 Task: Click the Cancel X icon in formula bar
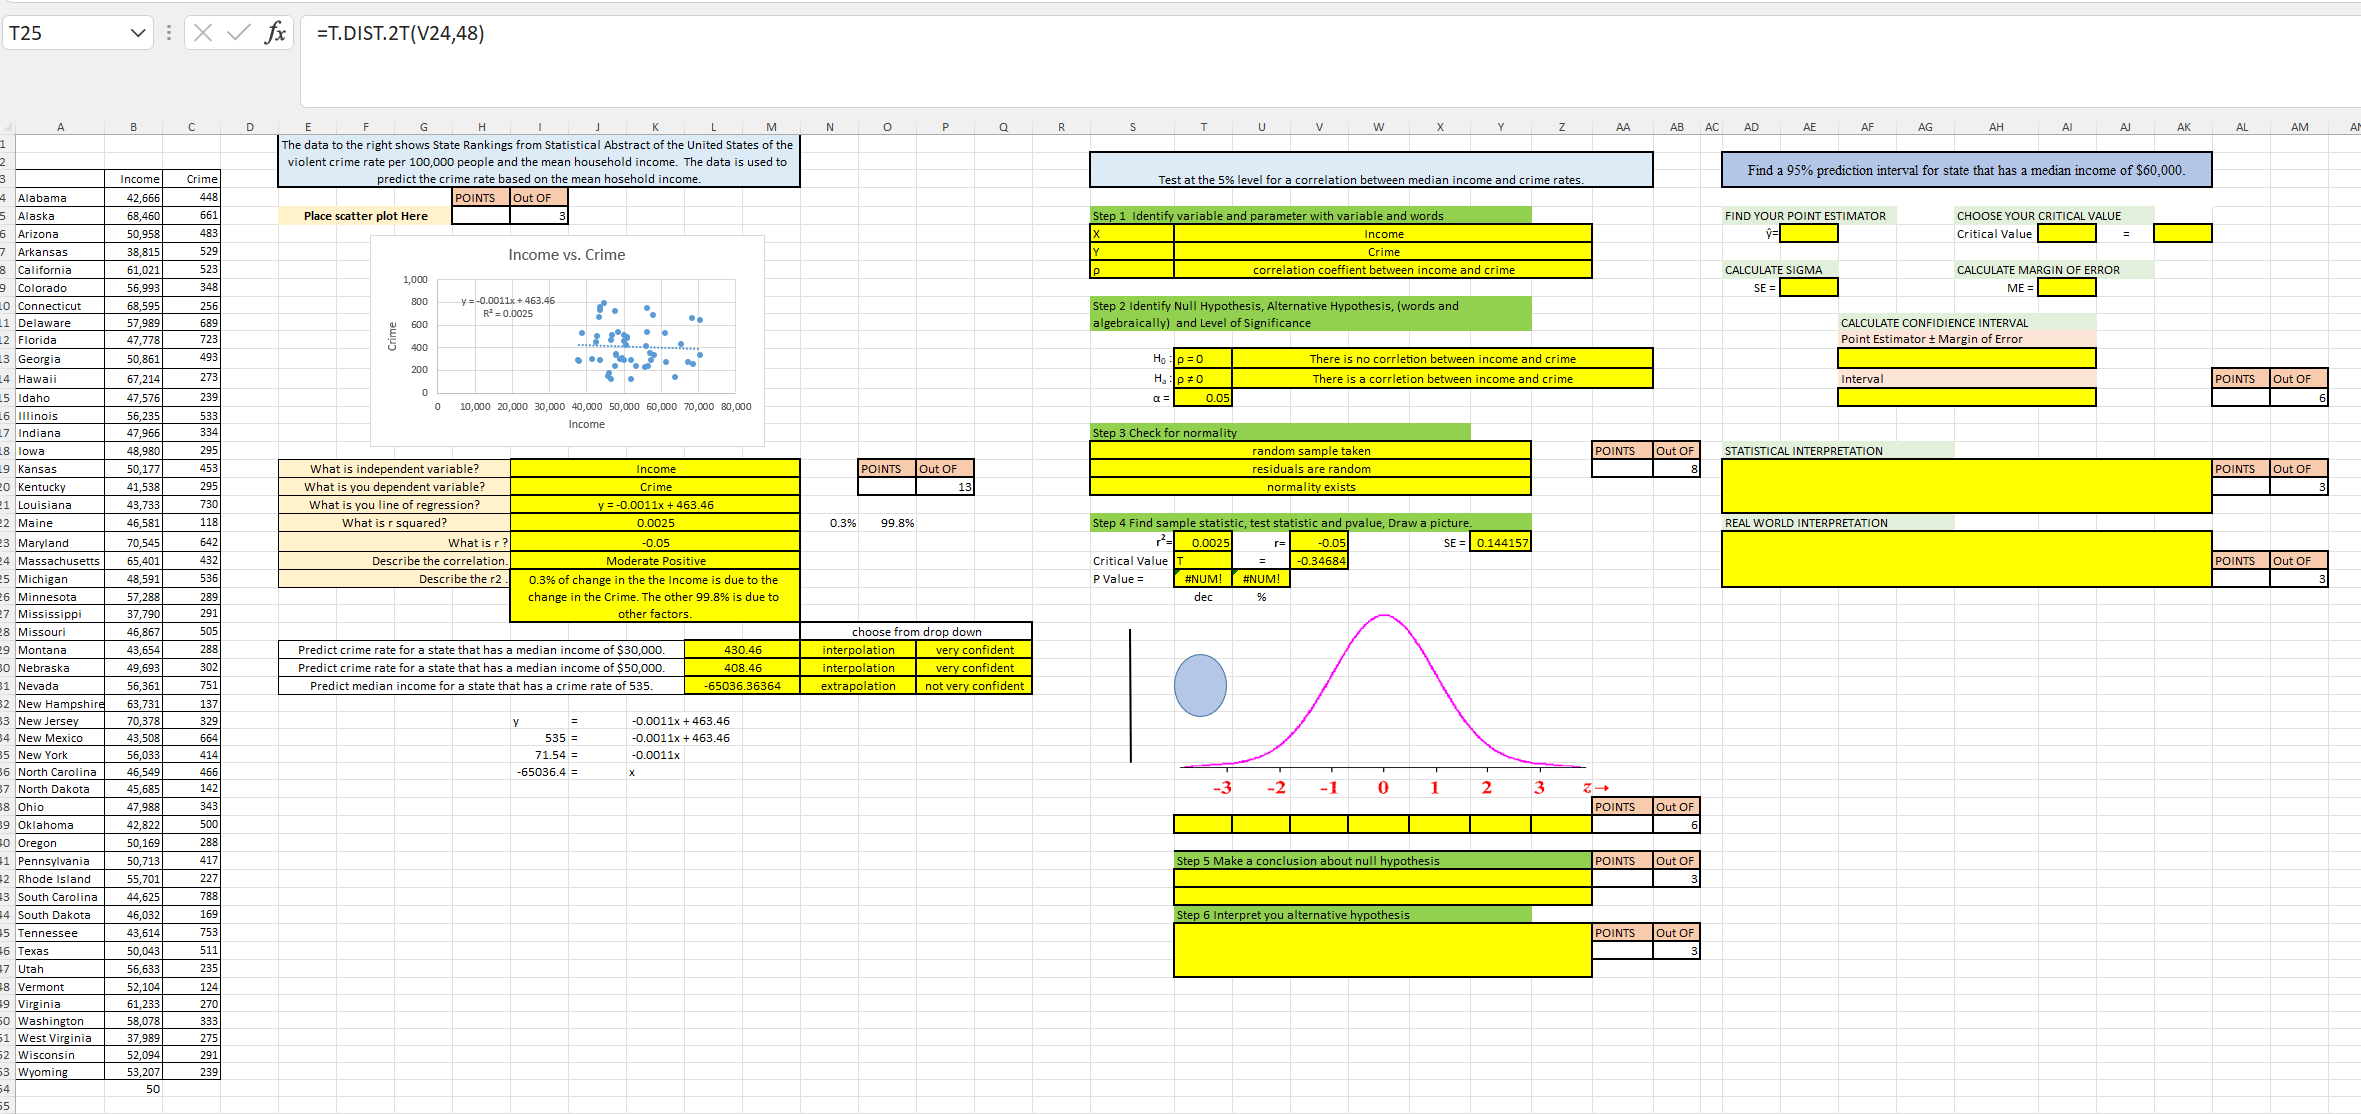tap(203, 33)
